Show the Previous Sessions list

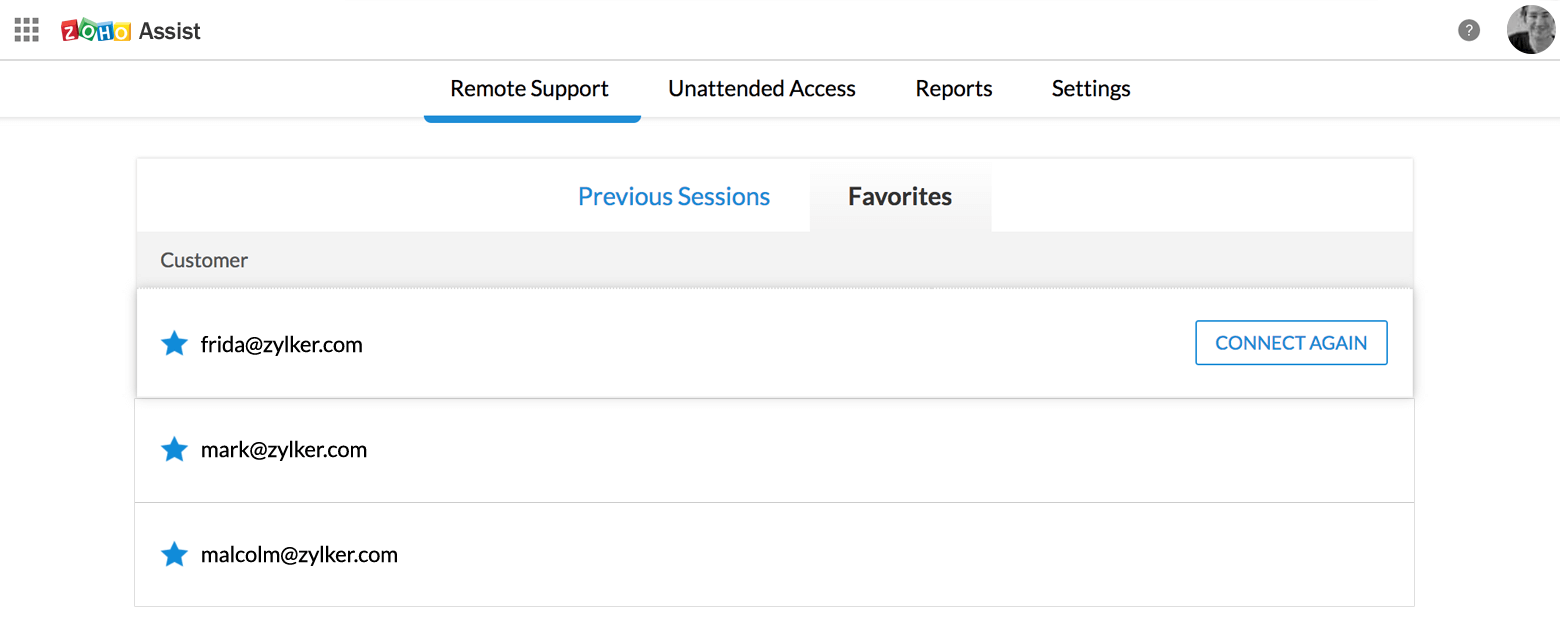coord(674,197)
